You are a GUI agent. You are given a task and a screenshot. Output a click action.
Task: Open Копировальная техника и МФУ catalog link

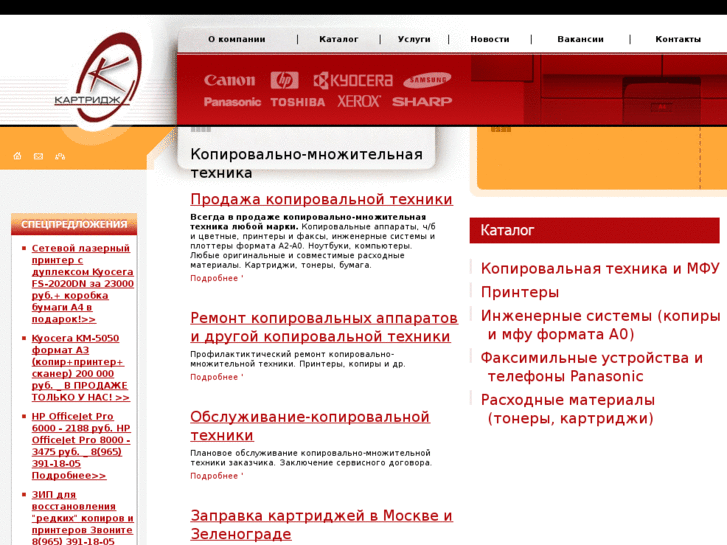pyautogui.click(x=600, y=268)
